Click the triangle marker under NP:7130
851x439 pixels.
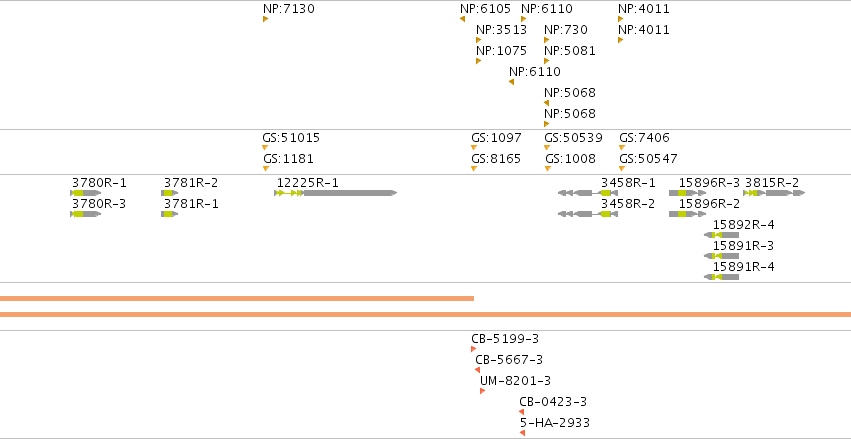click(265, 19)
